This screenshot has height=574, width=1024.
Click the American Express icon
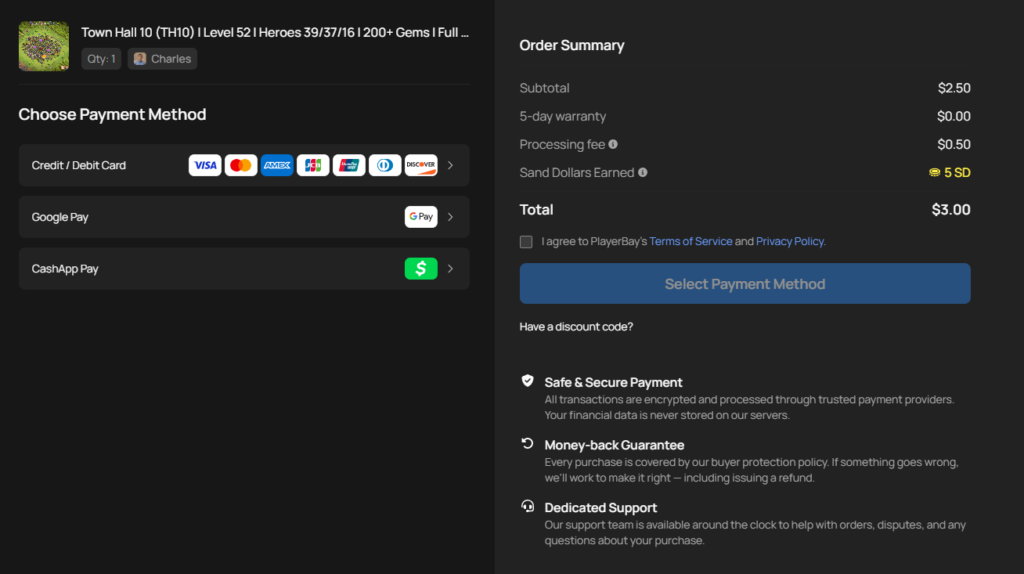(x=277, y=165)
